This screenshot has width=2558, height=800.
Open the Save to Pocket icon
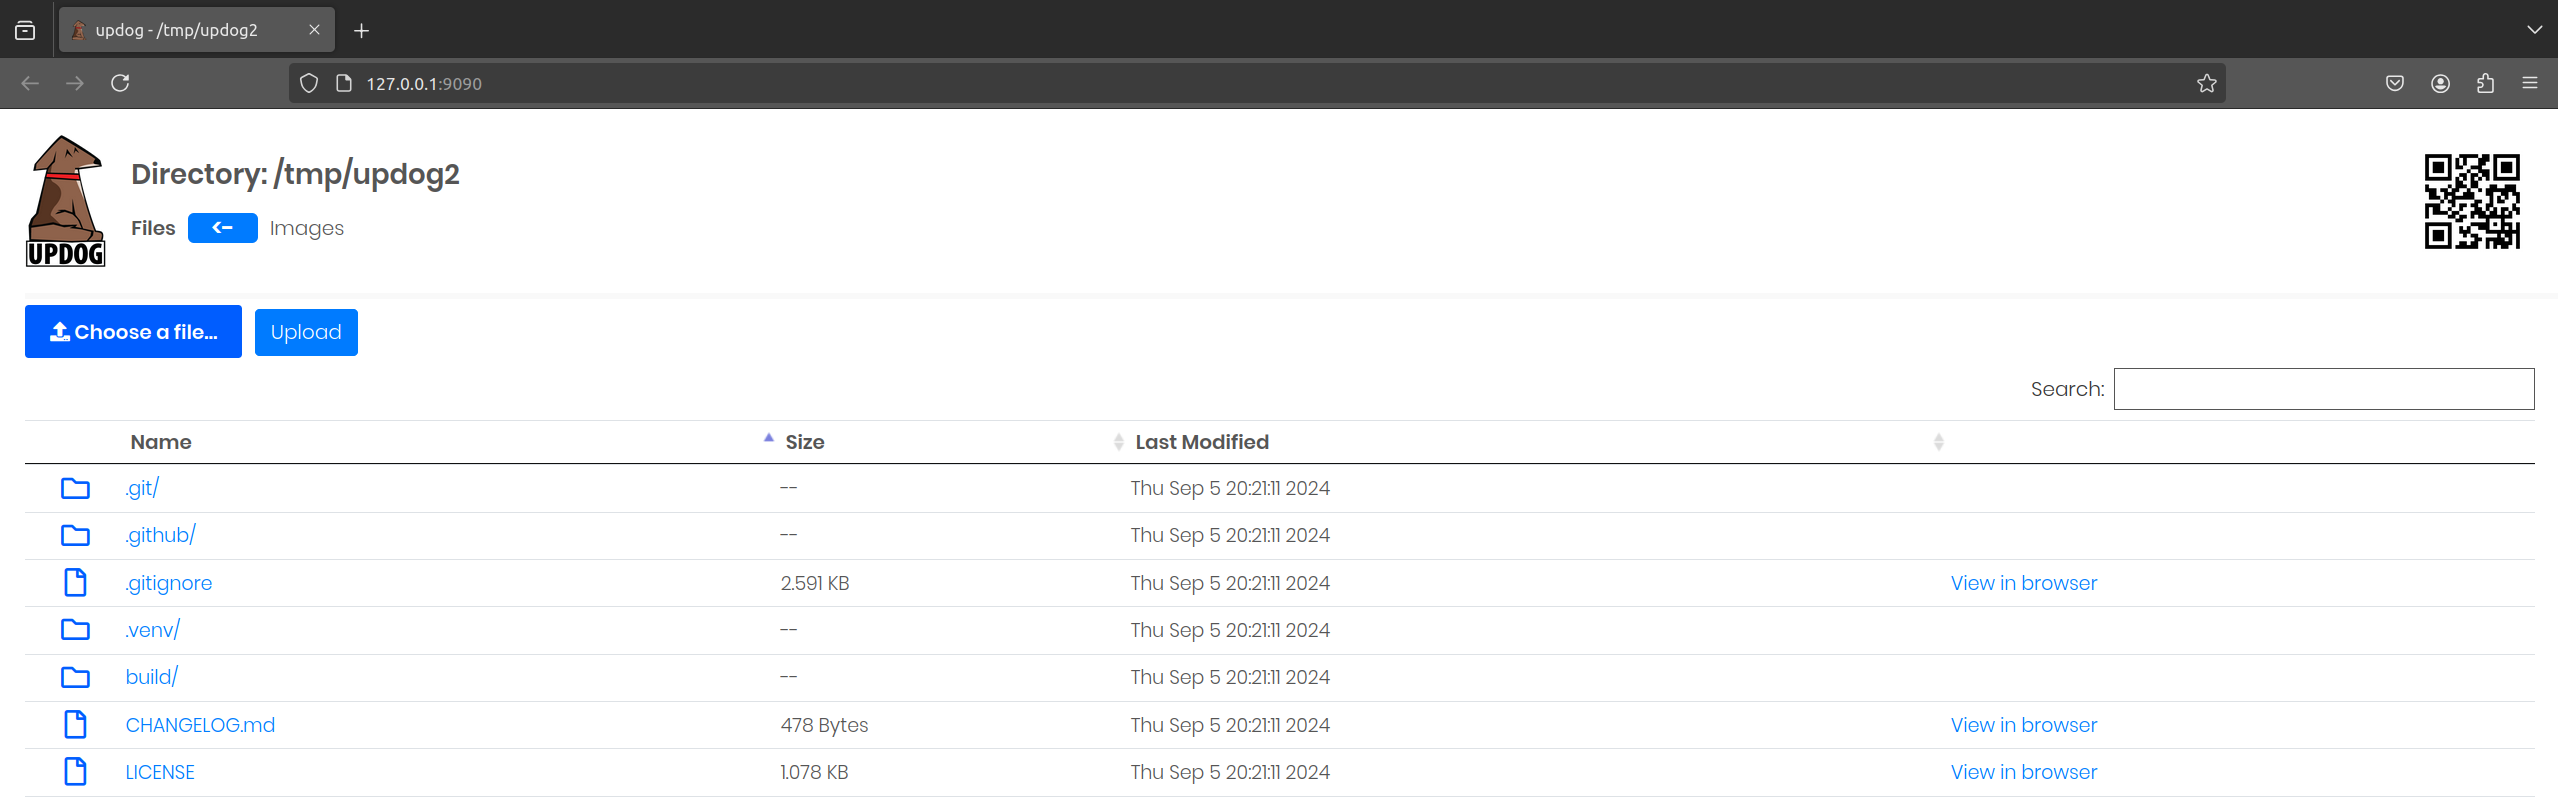(2395, 83)
